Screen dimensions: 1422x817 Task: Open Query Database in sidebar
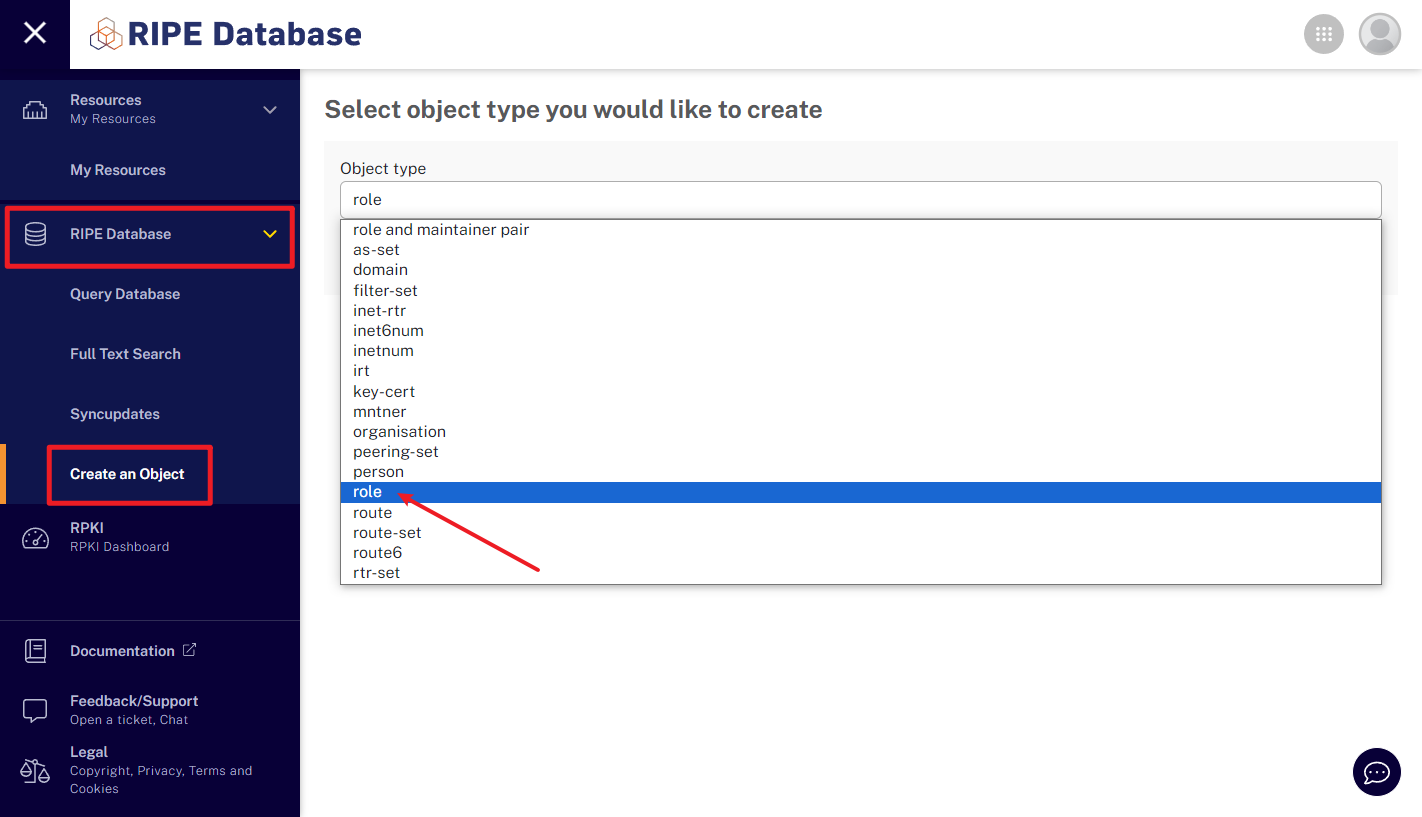(x=125, y=294)
